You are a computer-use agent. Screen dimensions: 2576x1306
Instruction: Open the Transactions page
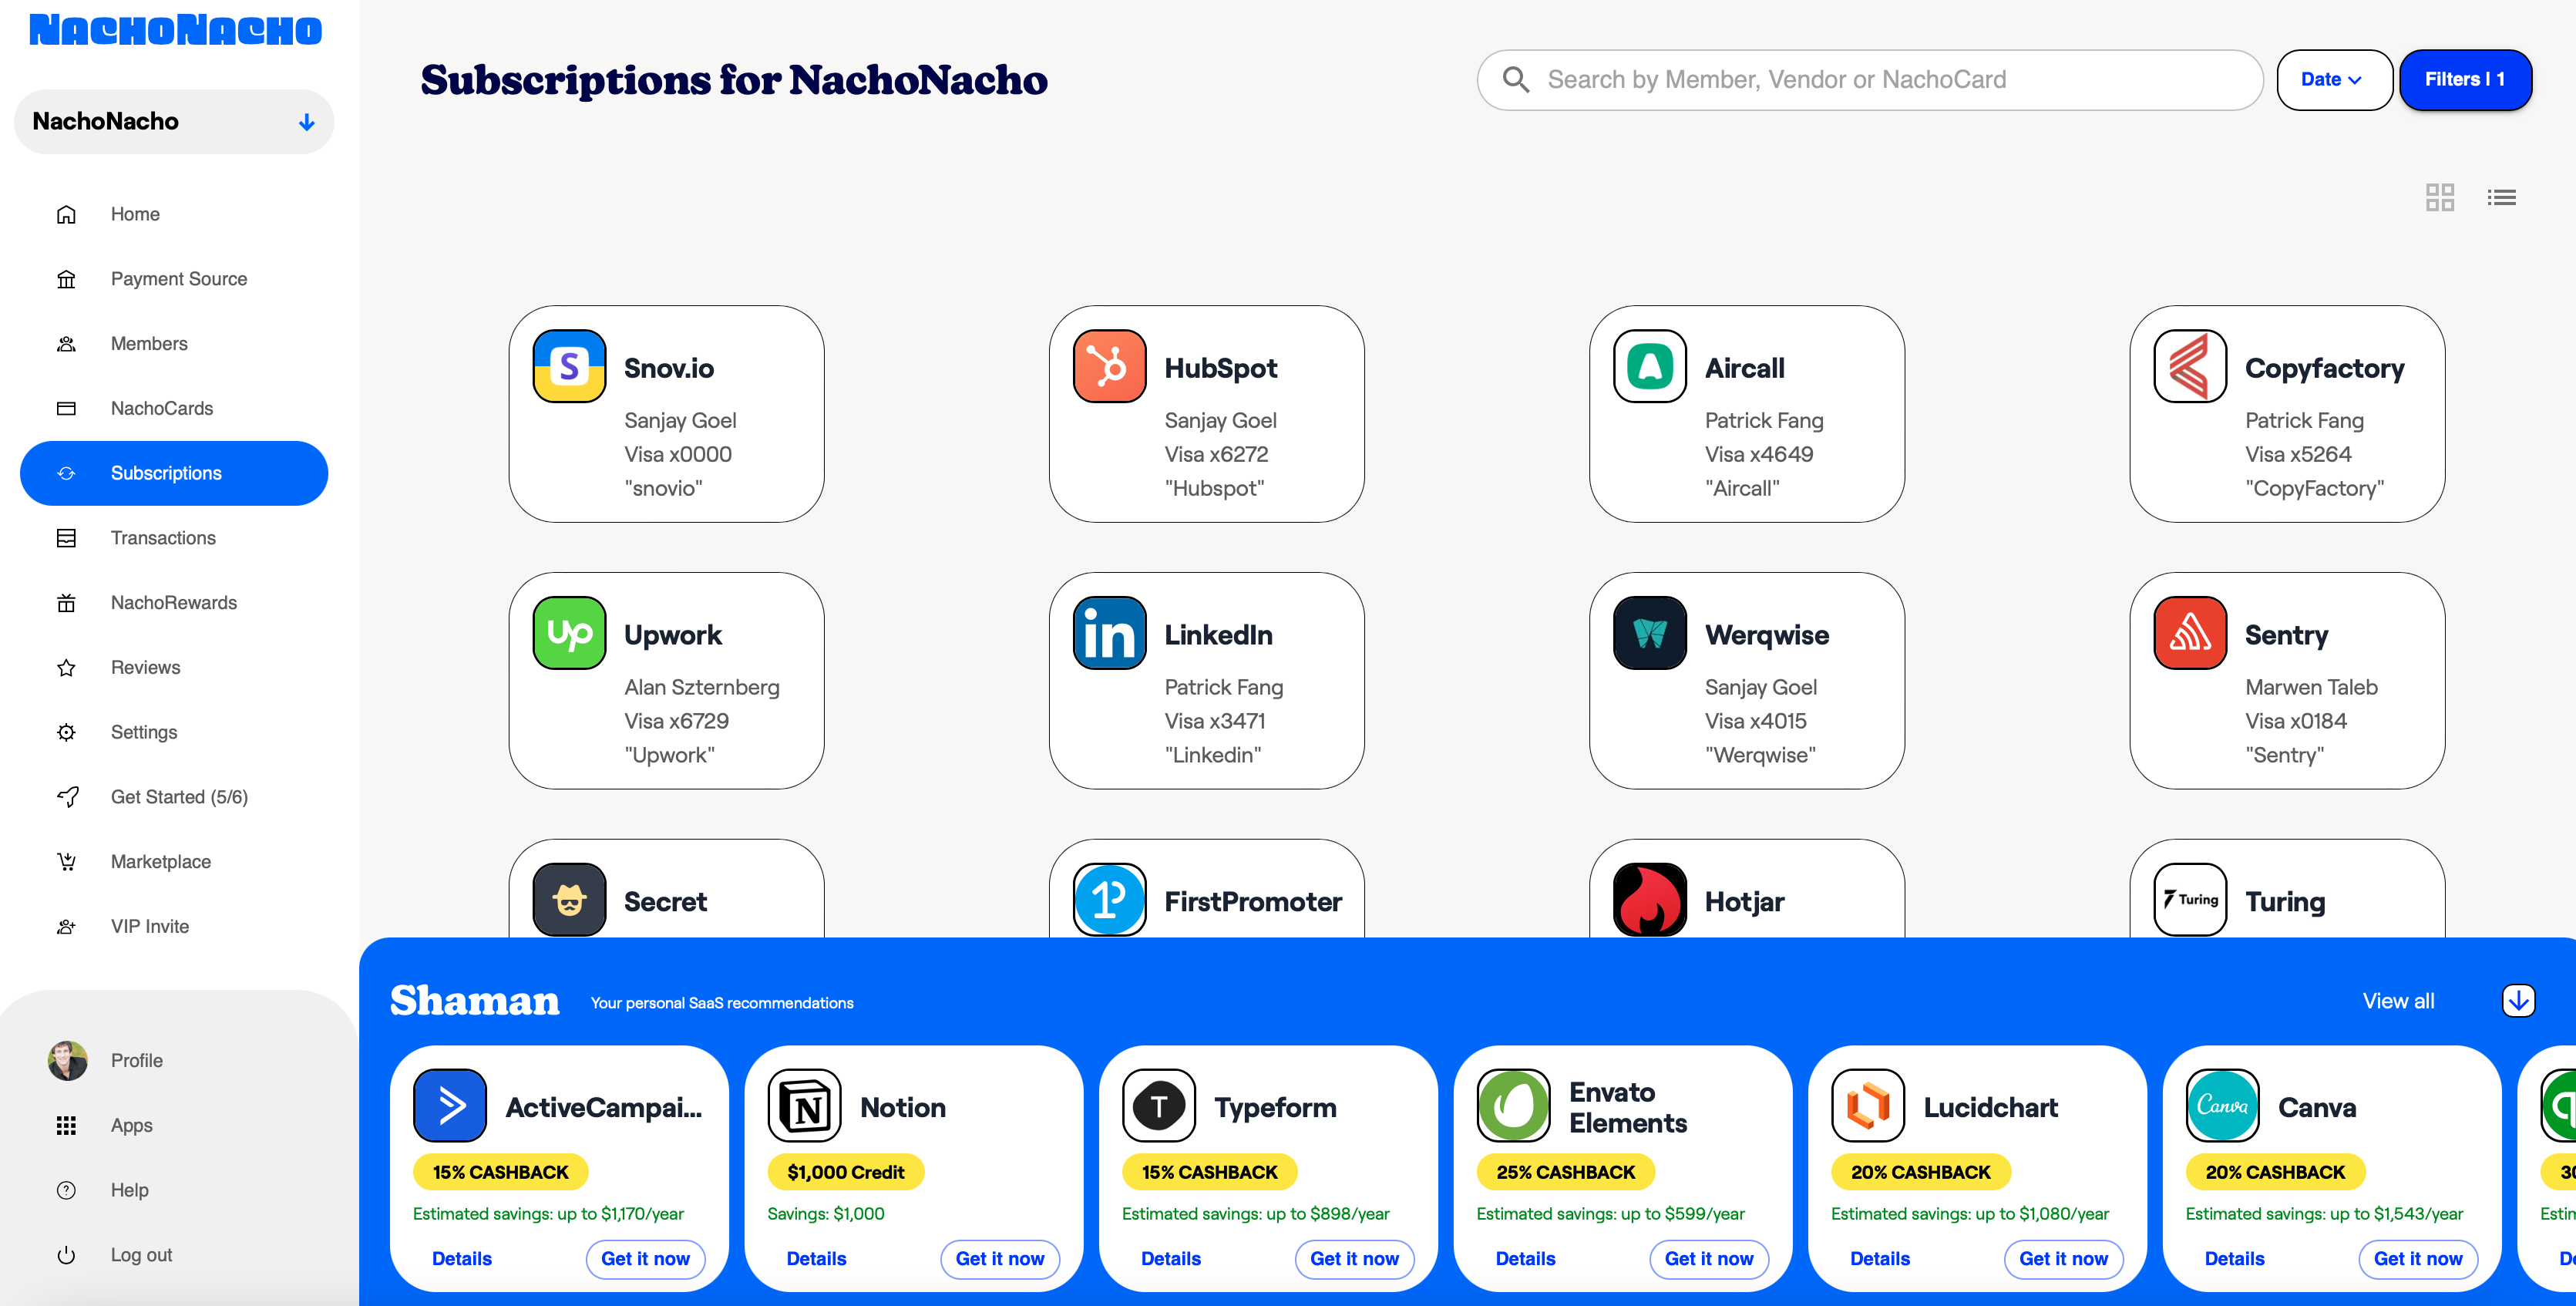[x=163, y=537]
